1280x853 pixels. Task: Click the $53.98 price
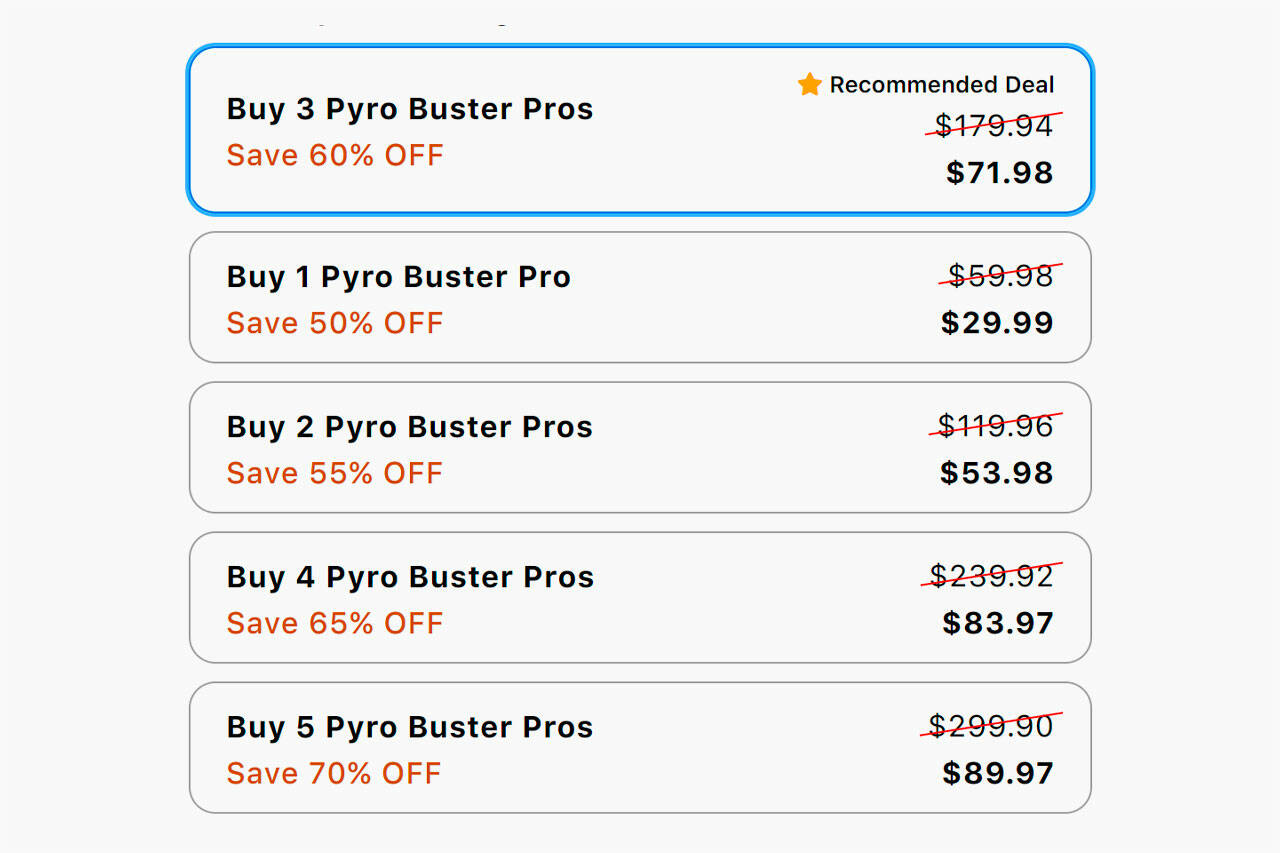(996, 472)
